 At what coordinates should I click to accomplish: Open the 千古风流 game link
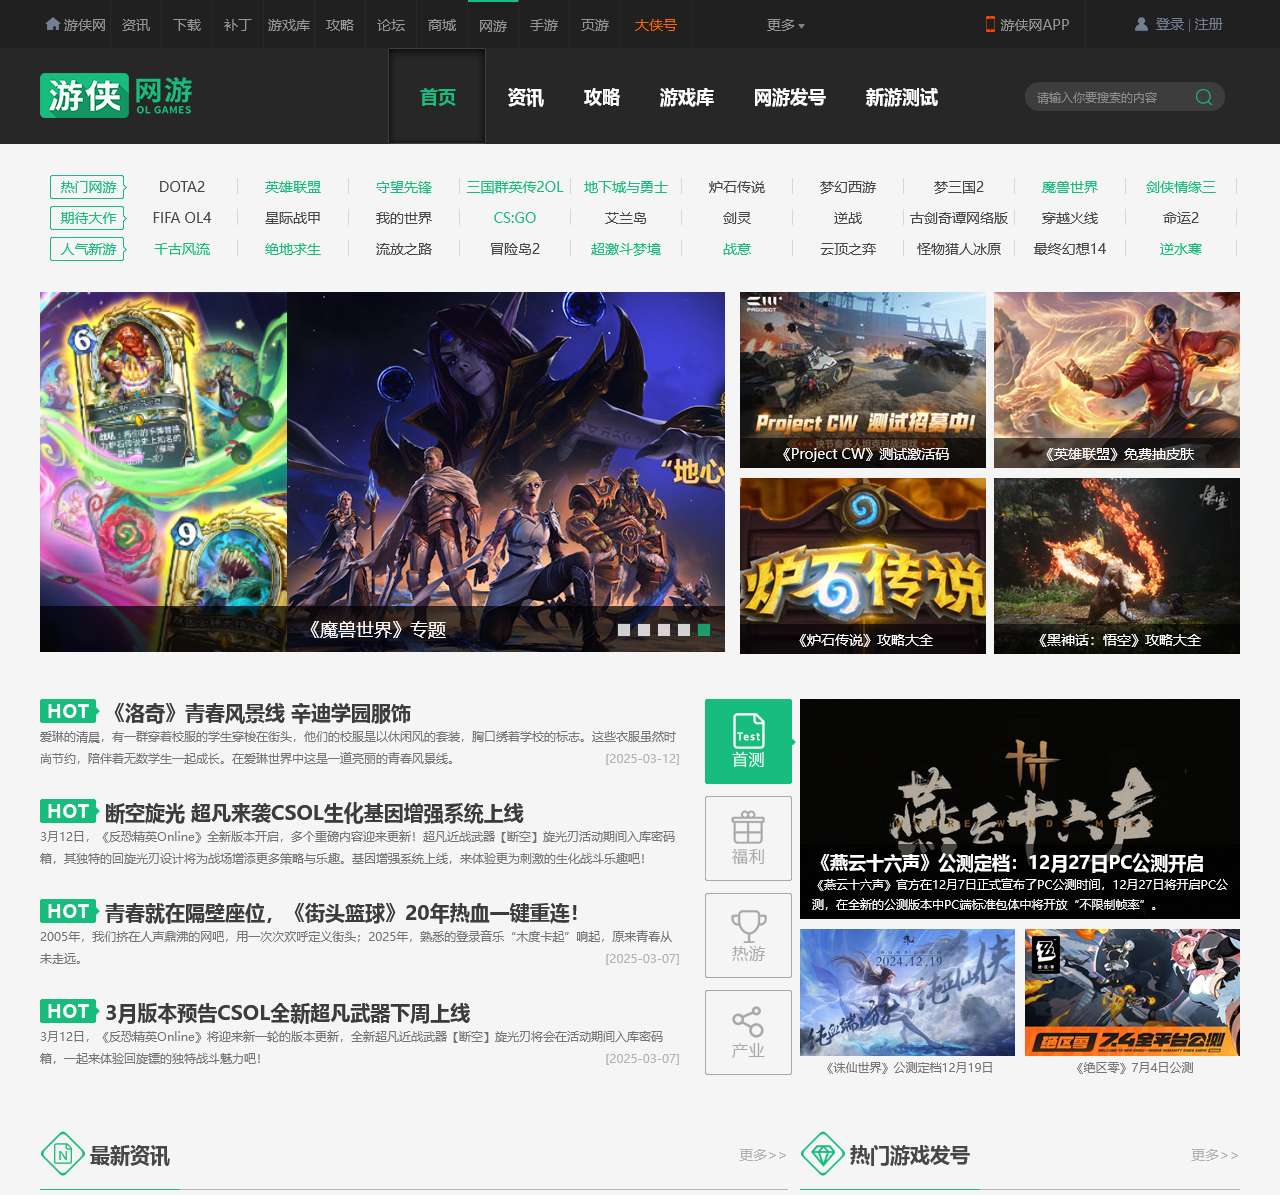point(182,249)
